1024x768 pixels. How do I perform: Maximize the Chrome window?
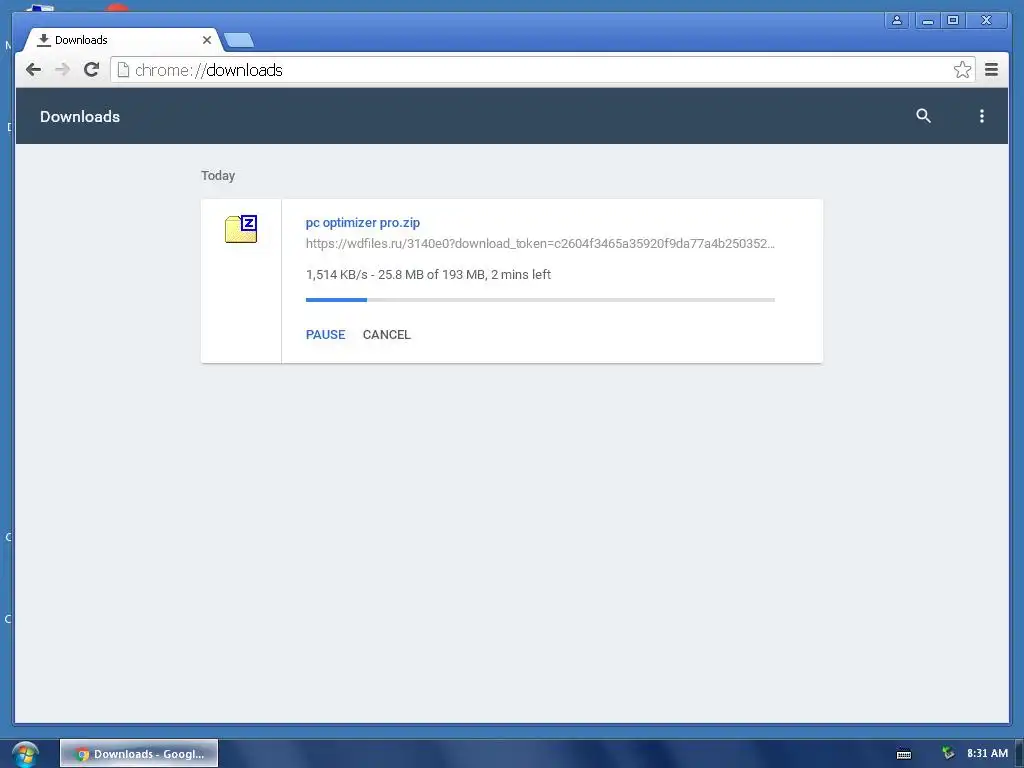coord(953,20)
